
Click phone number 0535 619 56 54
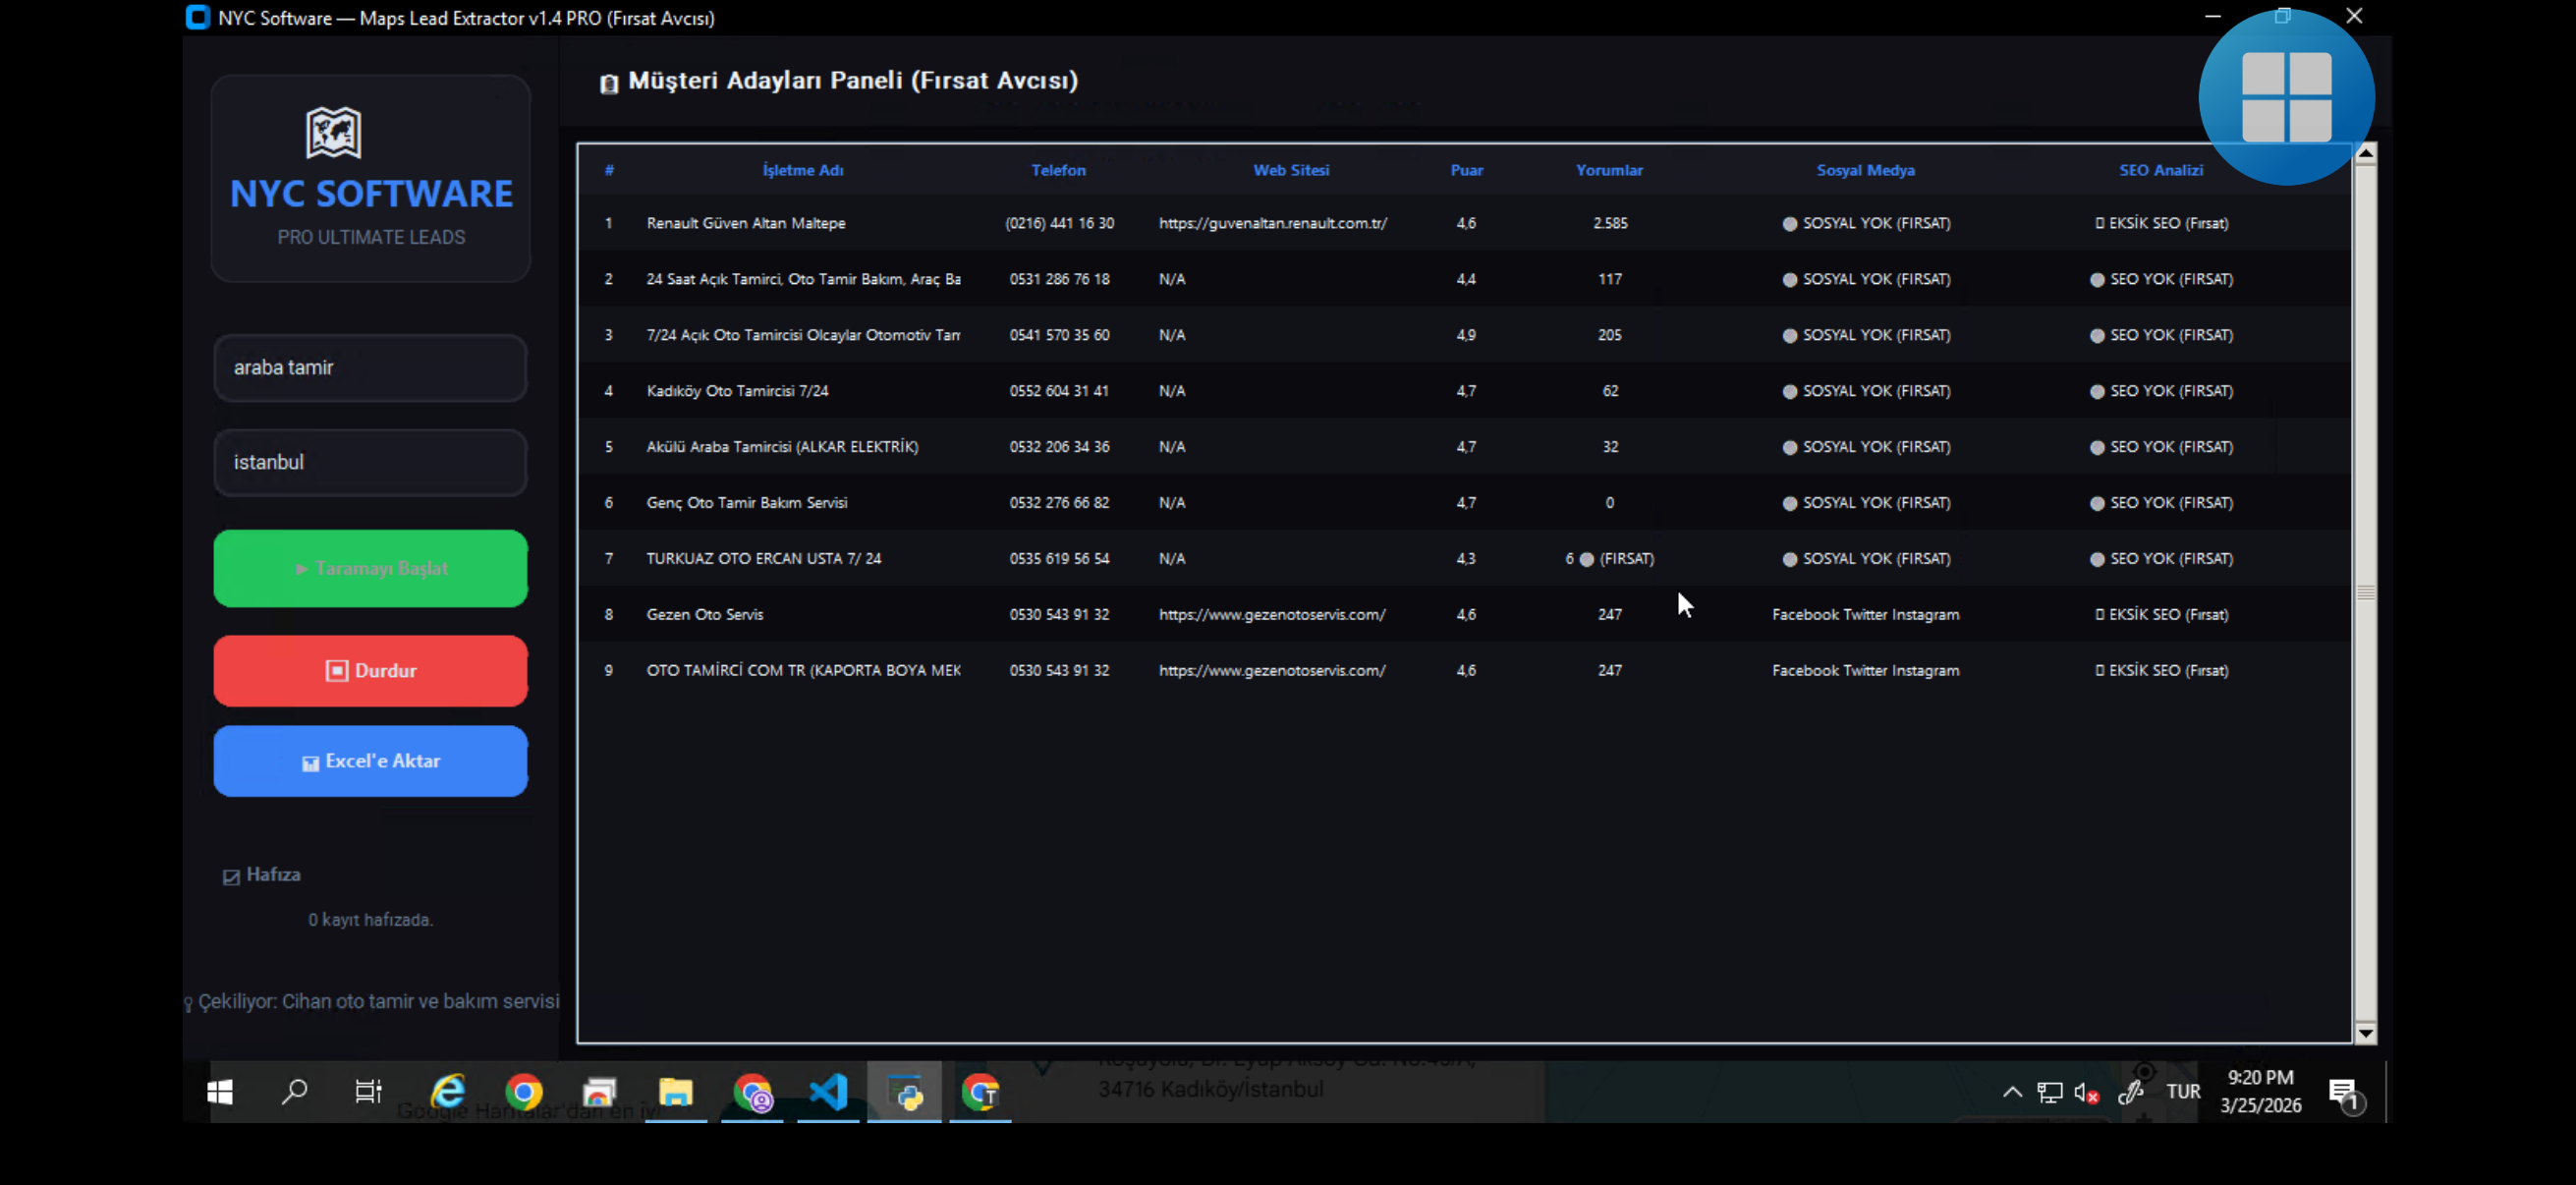[1059, 559]
